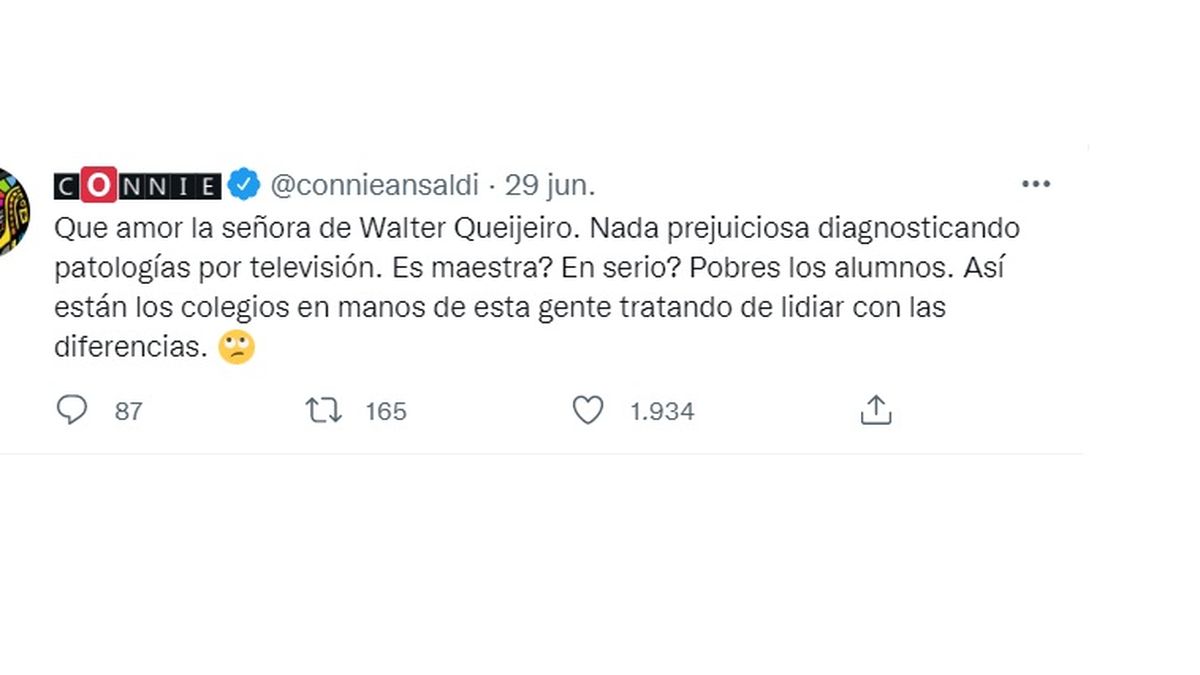Image resolution: width=1200 pixels, height=675 pixels.
Task: Open the @connieansaldi profile handle
Action: click(x=375, y=186)
